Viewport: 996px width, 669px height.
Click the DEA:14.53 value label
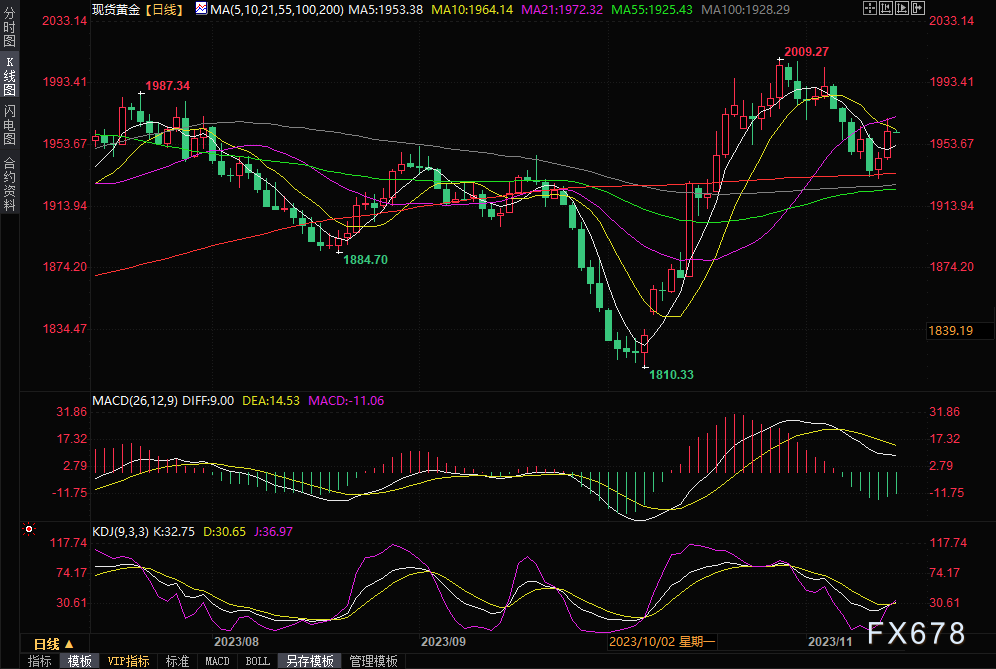point(271,401)
